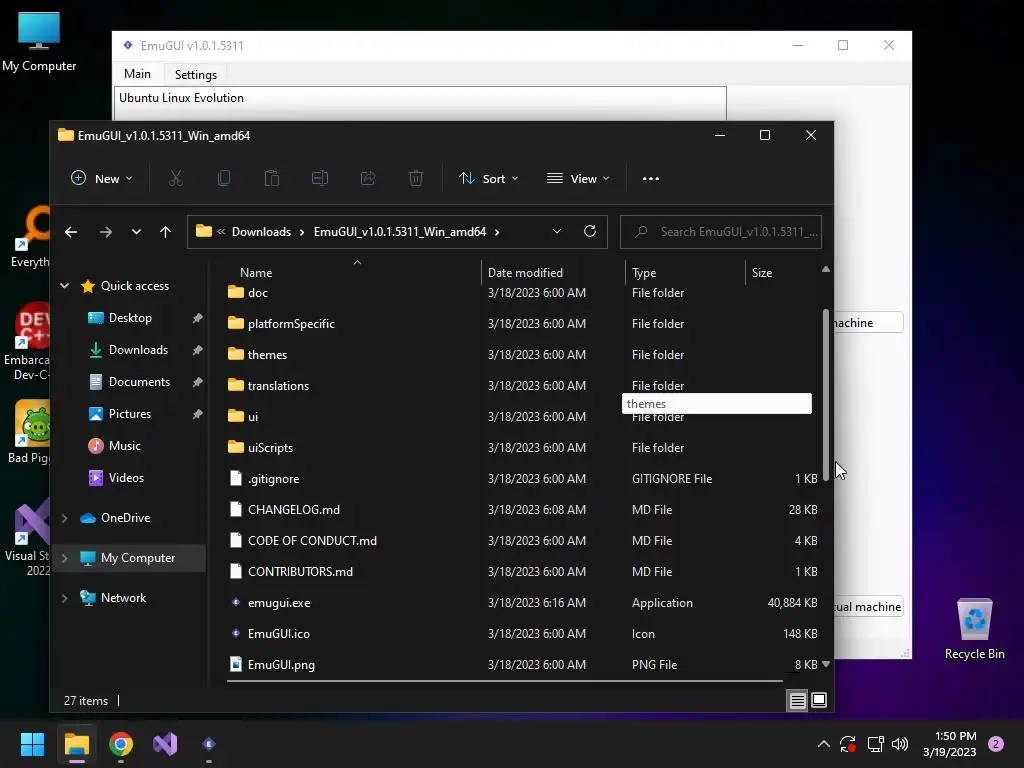The height and width of the screenshot is (768, 1024).
Task: Open Windows Start menu
Action: click(32, 744)
